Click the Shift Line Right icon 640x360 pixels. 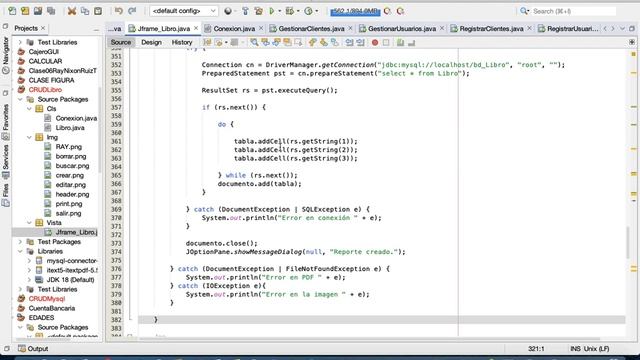point(360,42)
